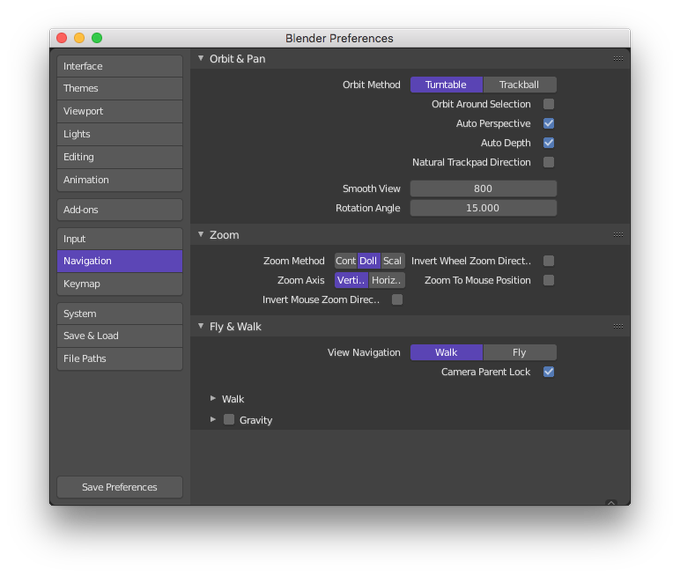Image resolution: width=680 pixels, height=576 pixels.
Task: Set Zoom Axis to Vertical
Action: click(x=351, y=280)
